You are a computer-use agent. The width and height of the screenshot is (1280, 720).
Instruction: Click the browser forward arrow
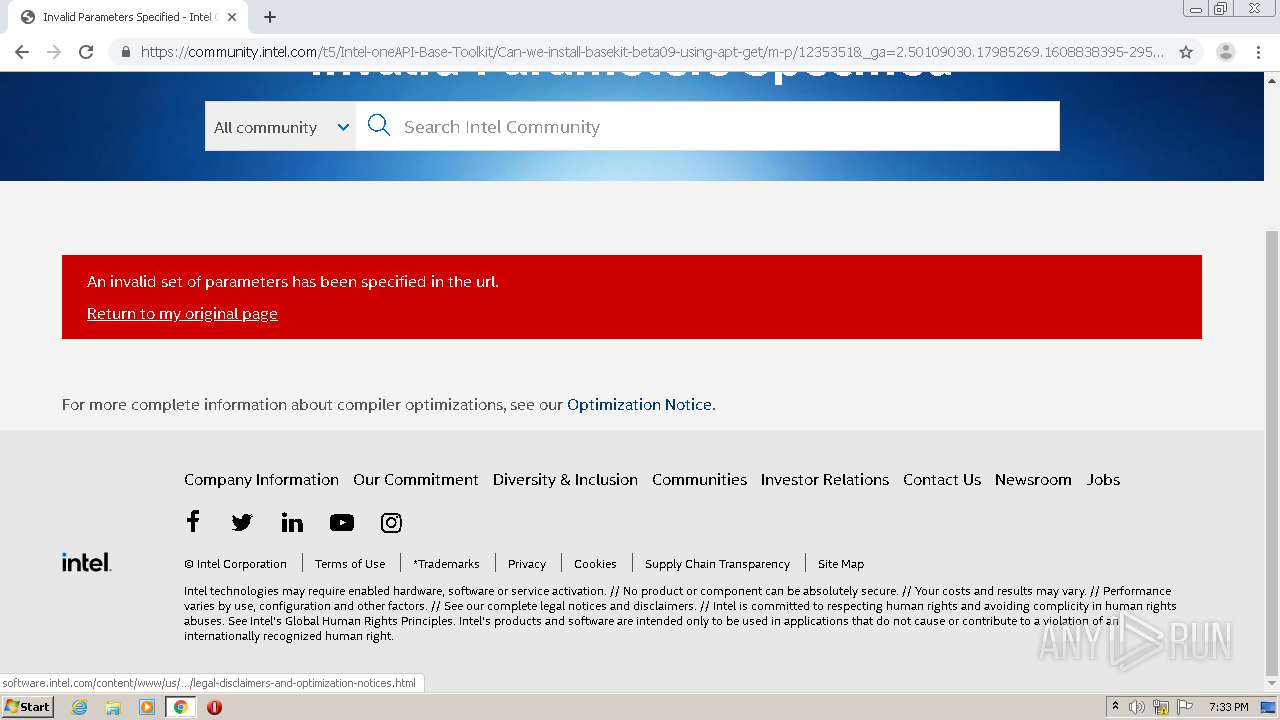pos(54,52)
